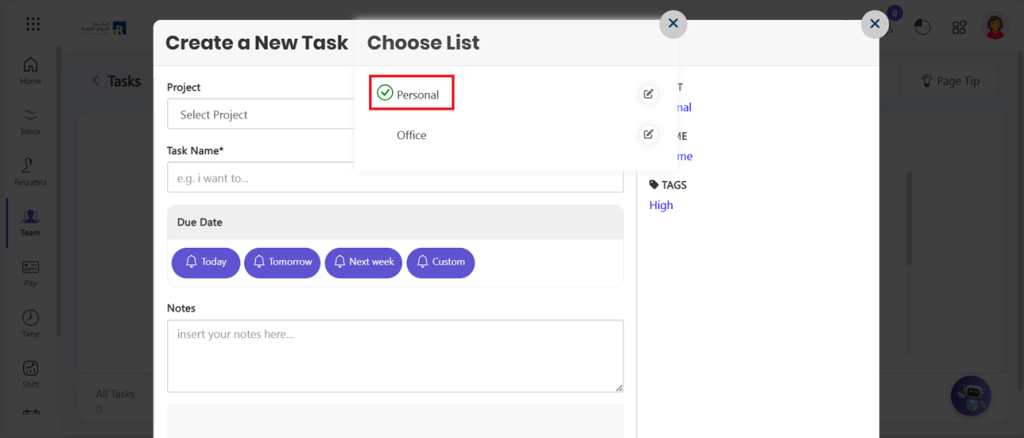Open the Pay section icon

click(31, 273)
